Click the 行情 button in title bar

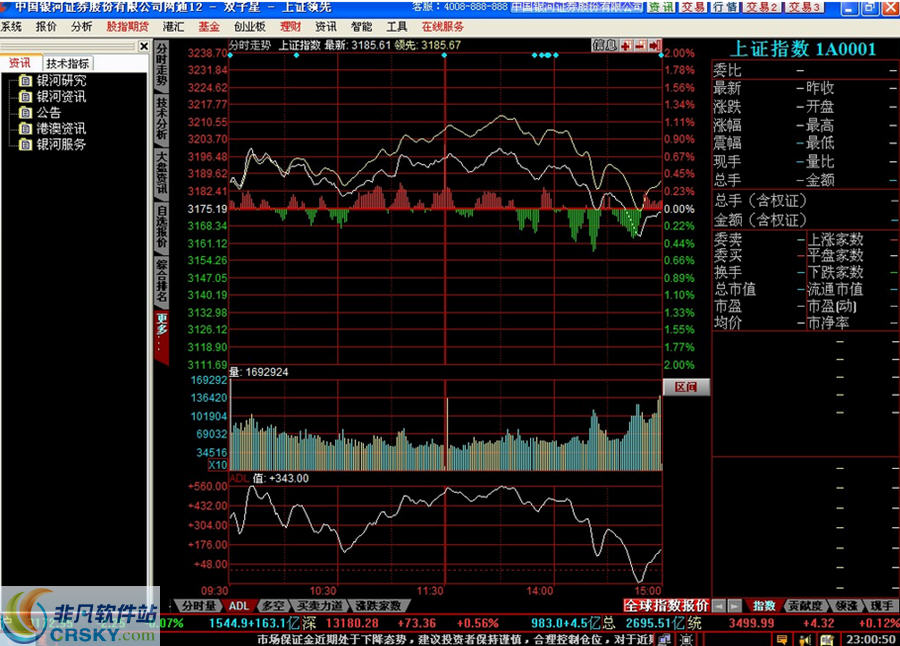coord(724,7)
